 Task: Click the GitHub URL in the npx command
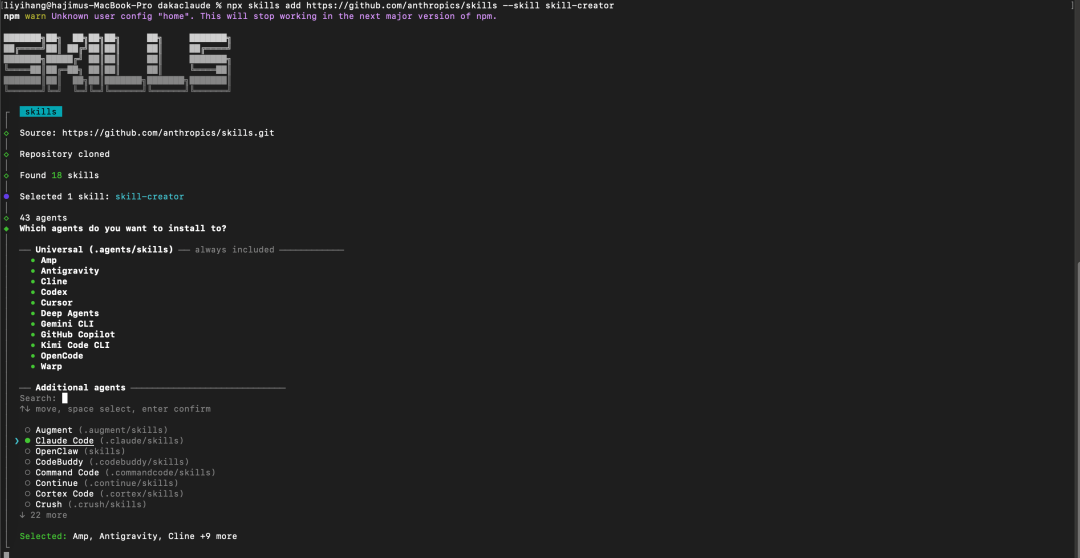[401, 6]
